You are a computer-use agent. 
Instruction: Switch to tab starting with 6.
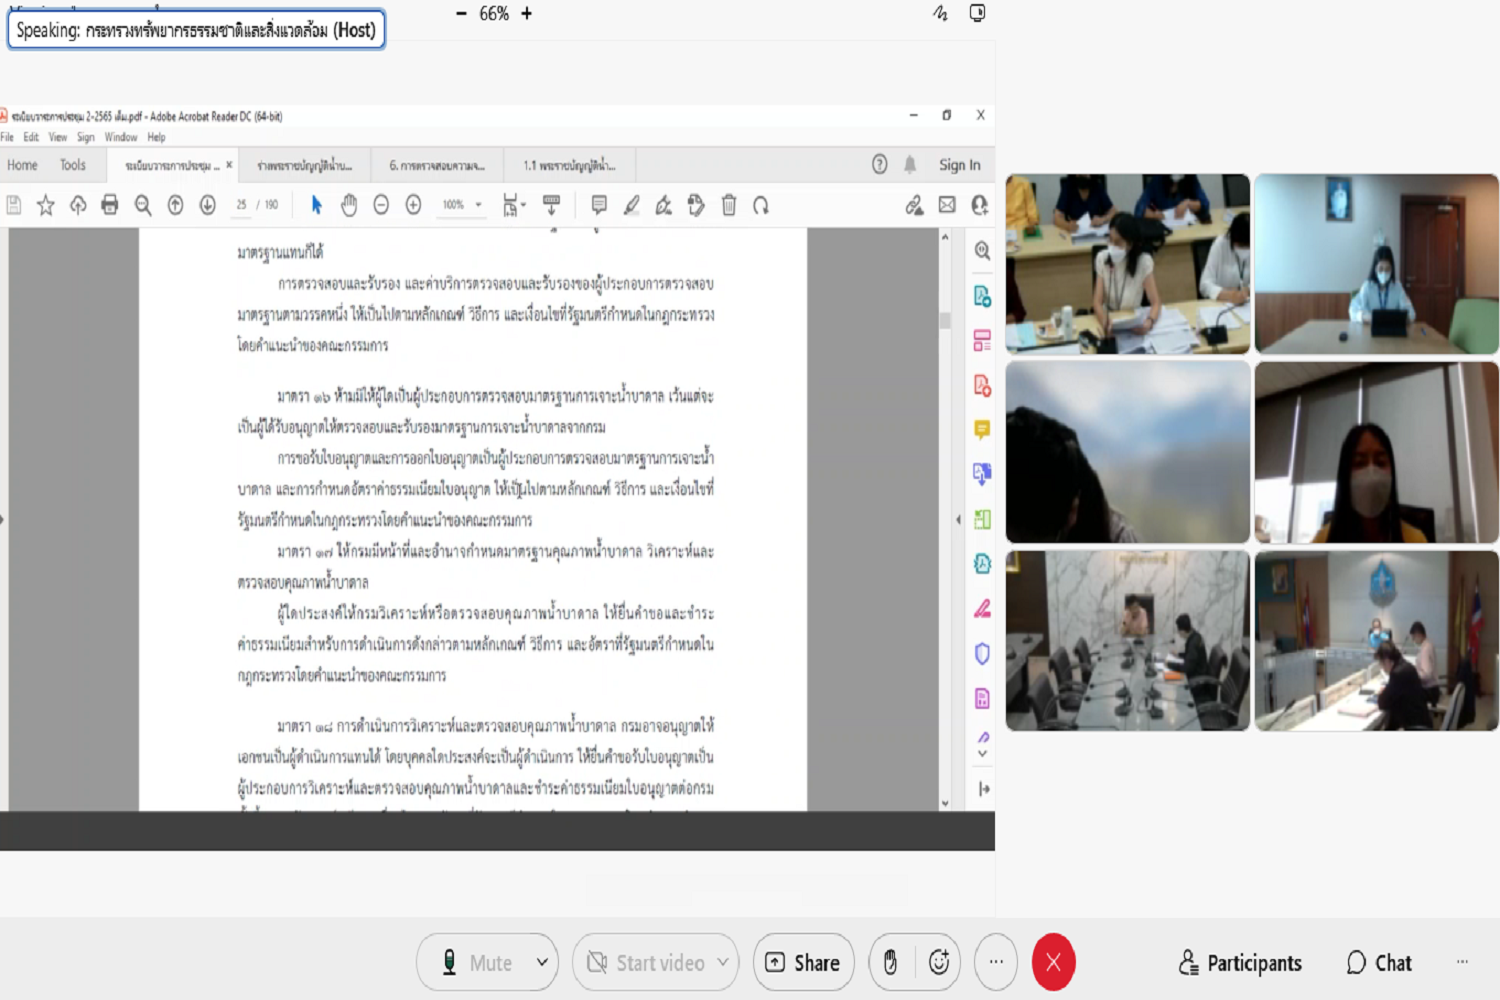tap(437, 165)
